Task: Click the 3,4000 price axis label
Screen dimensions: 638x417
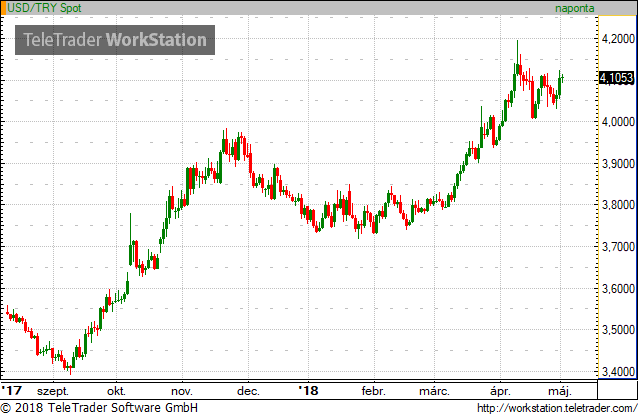Action: tap(618, 371)
